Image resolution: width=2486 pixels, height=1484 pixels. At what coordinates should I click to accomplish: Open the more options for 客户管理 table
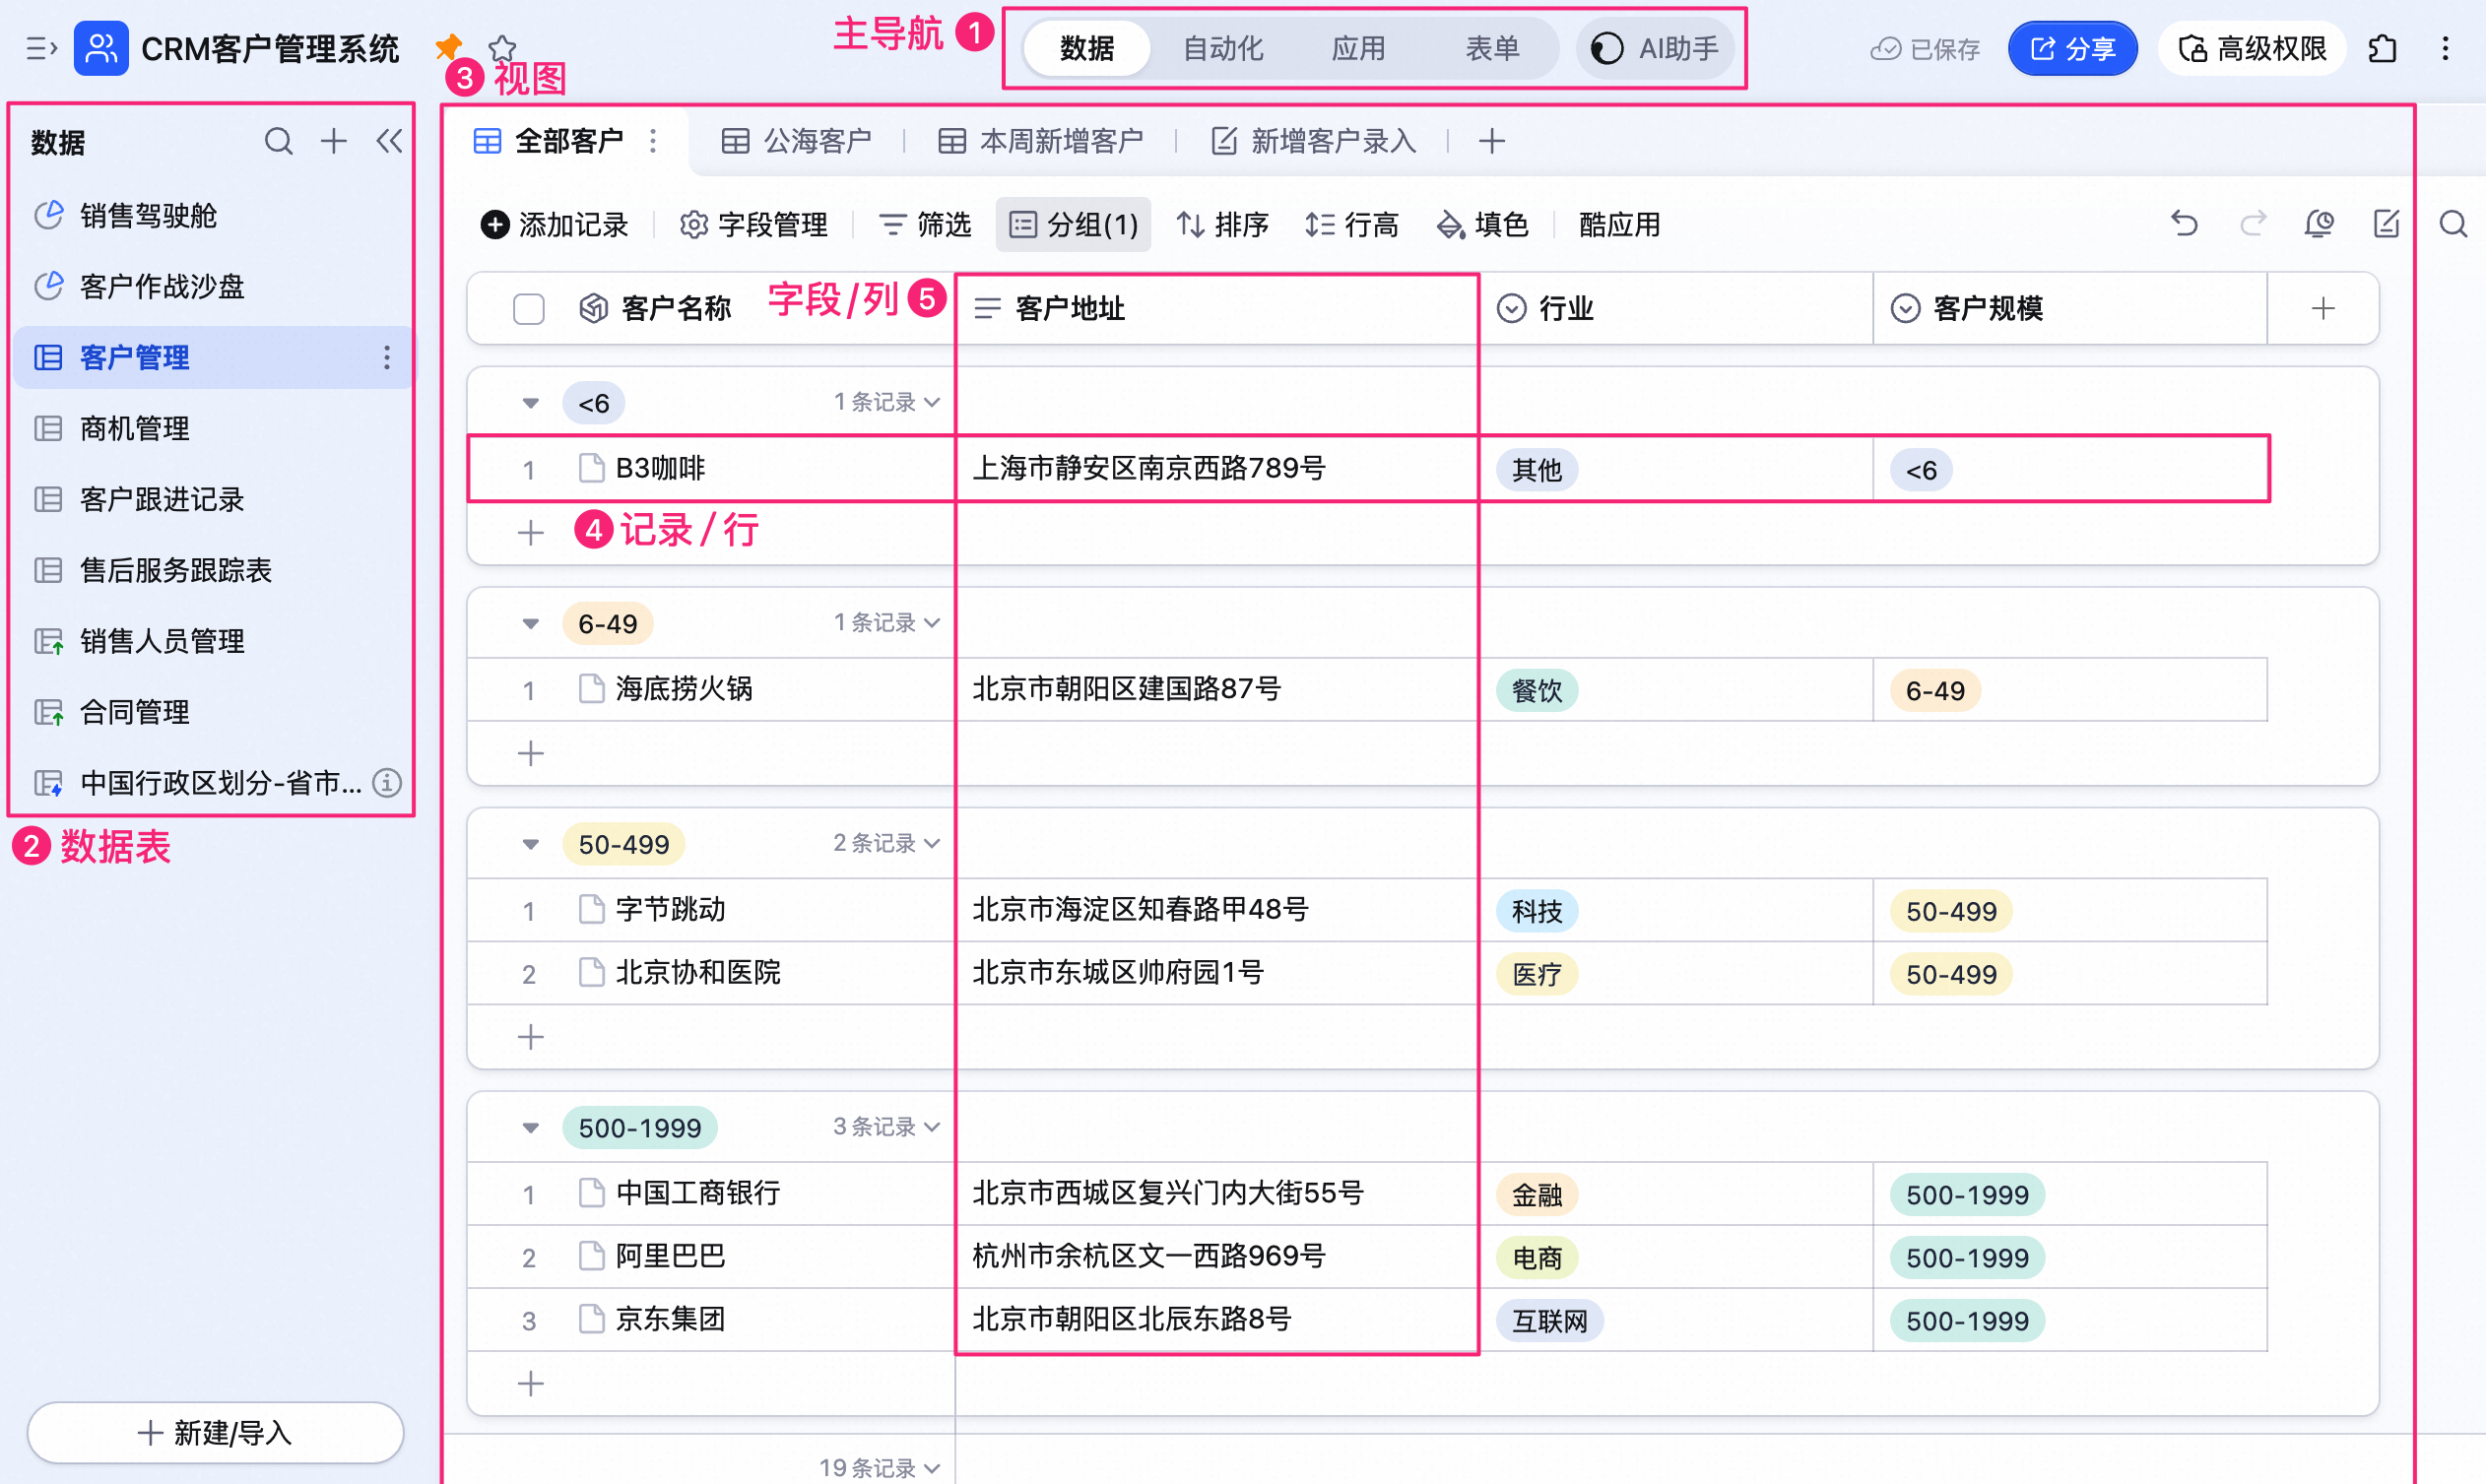387,357
